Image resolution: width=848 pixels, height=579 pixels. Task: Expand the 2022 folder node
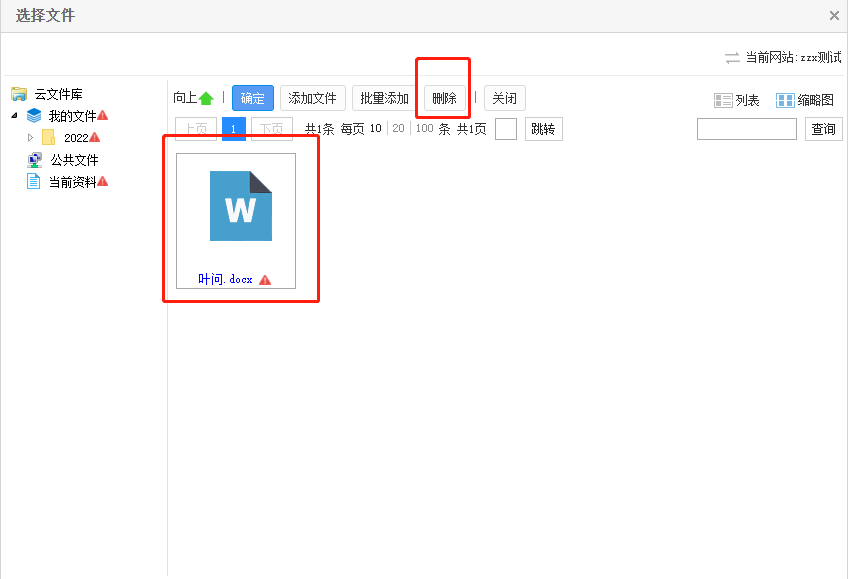[x=30, y=137]
